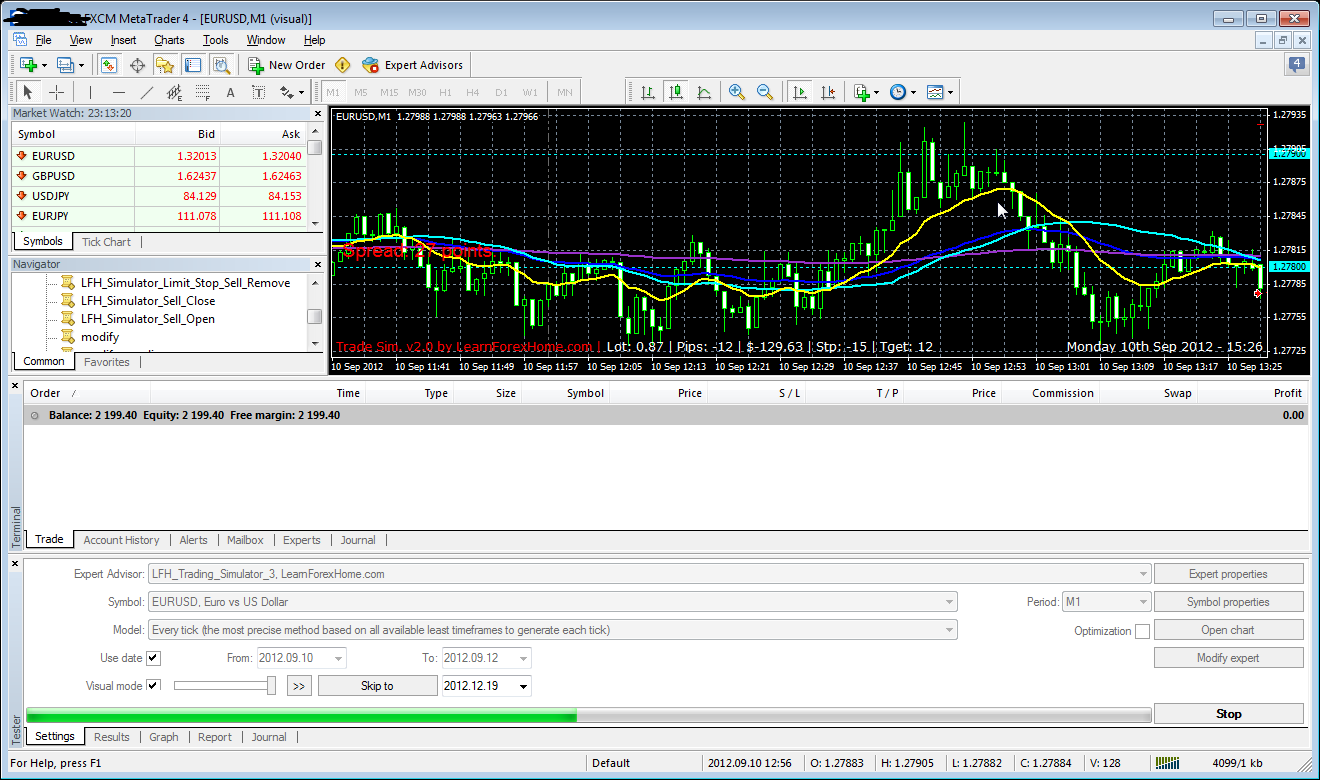
Task: Click the Skip to button
Action: (x=377, y=686)
